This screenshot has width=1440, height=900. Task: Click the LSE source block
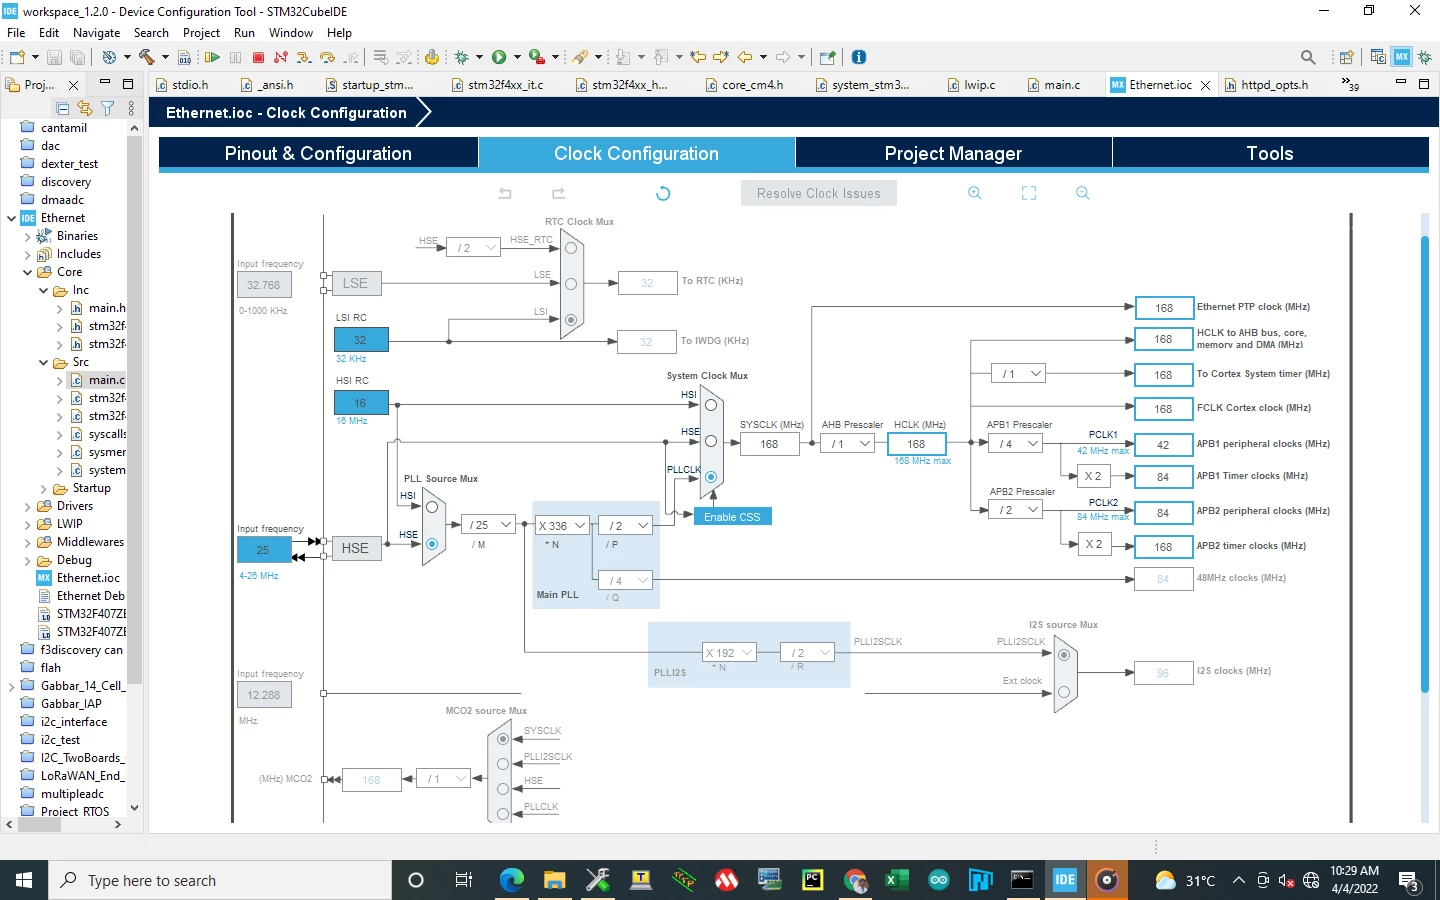click(x=355, y=283)
